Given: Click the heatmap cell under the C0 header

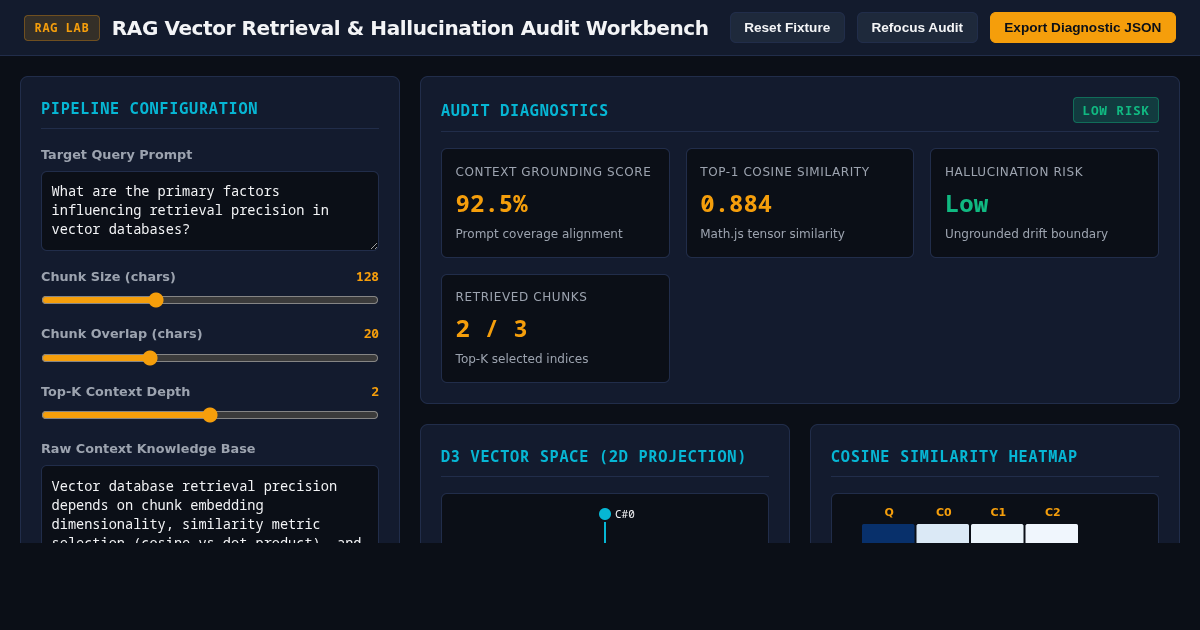Looking at the screenshot, I should [x=943, y=534].
